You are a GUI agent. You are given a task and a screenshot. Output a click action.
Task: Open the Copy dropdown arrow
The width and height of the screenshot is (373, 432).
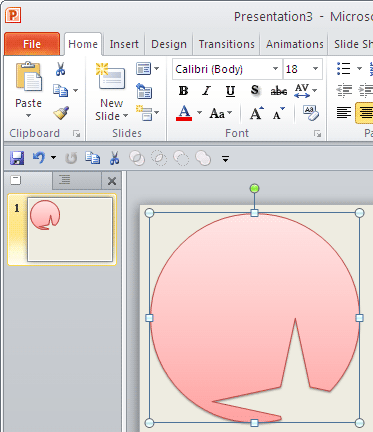pyautogui.click(x=76, y=90)
